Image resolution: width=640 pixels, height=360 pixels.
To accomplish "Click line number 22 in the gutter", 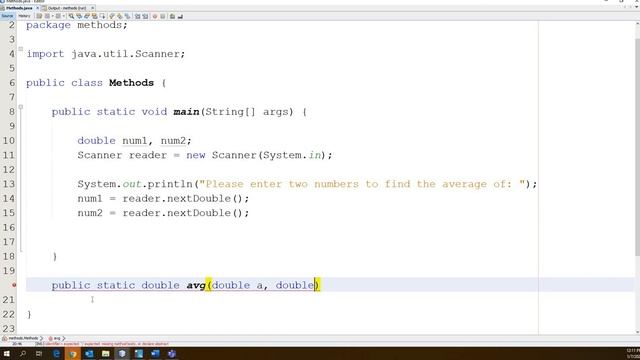I will pos(9,314).
